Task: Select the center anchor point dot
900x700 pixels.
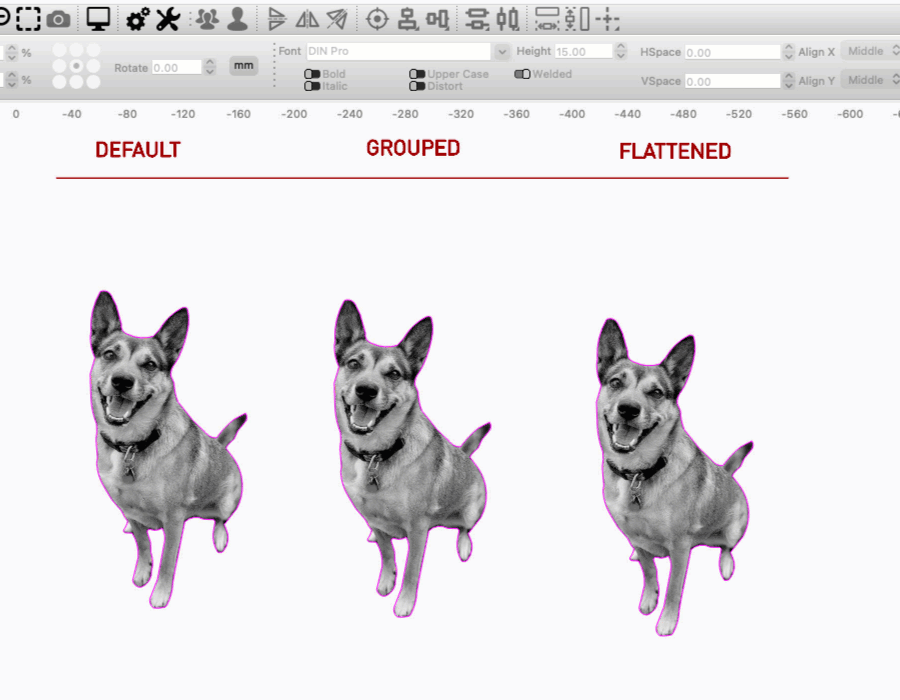Action: click(76, 66)
